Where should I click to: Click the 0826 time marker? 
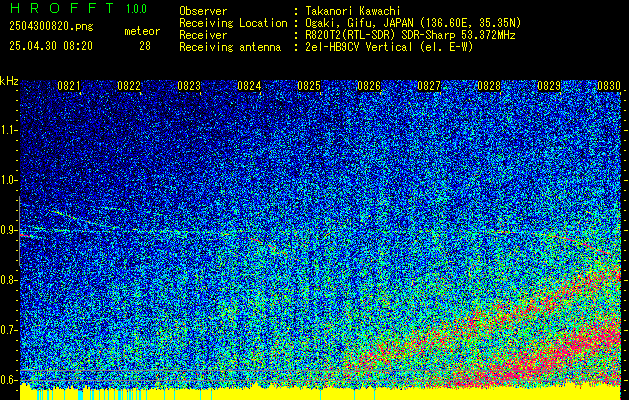[369, 86]
